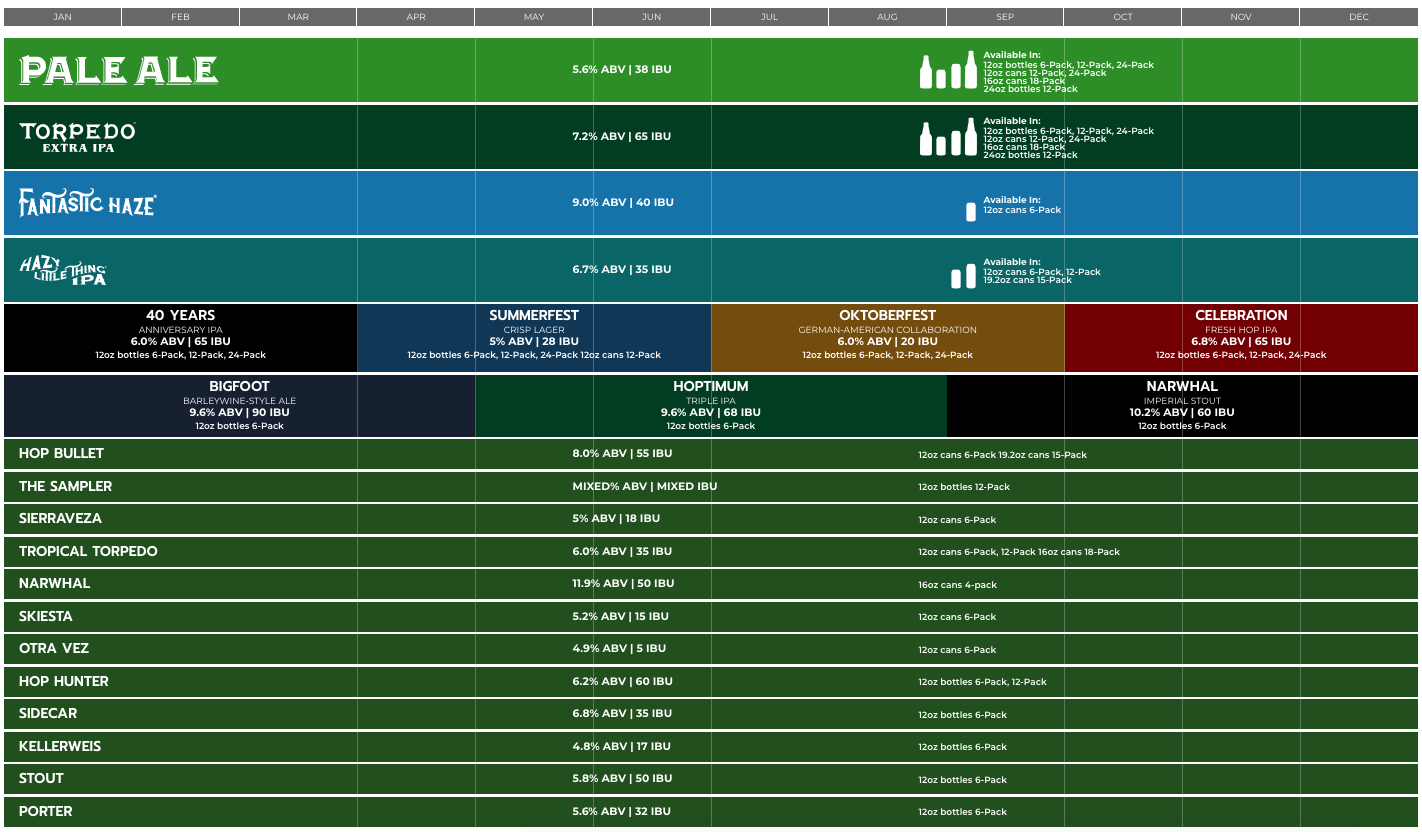This screenshot has width=1422, height=832.
Task: Click the '9.0% ABV | 40 IBU' text
Action: pyautogui.click(x=623, y=202)
